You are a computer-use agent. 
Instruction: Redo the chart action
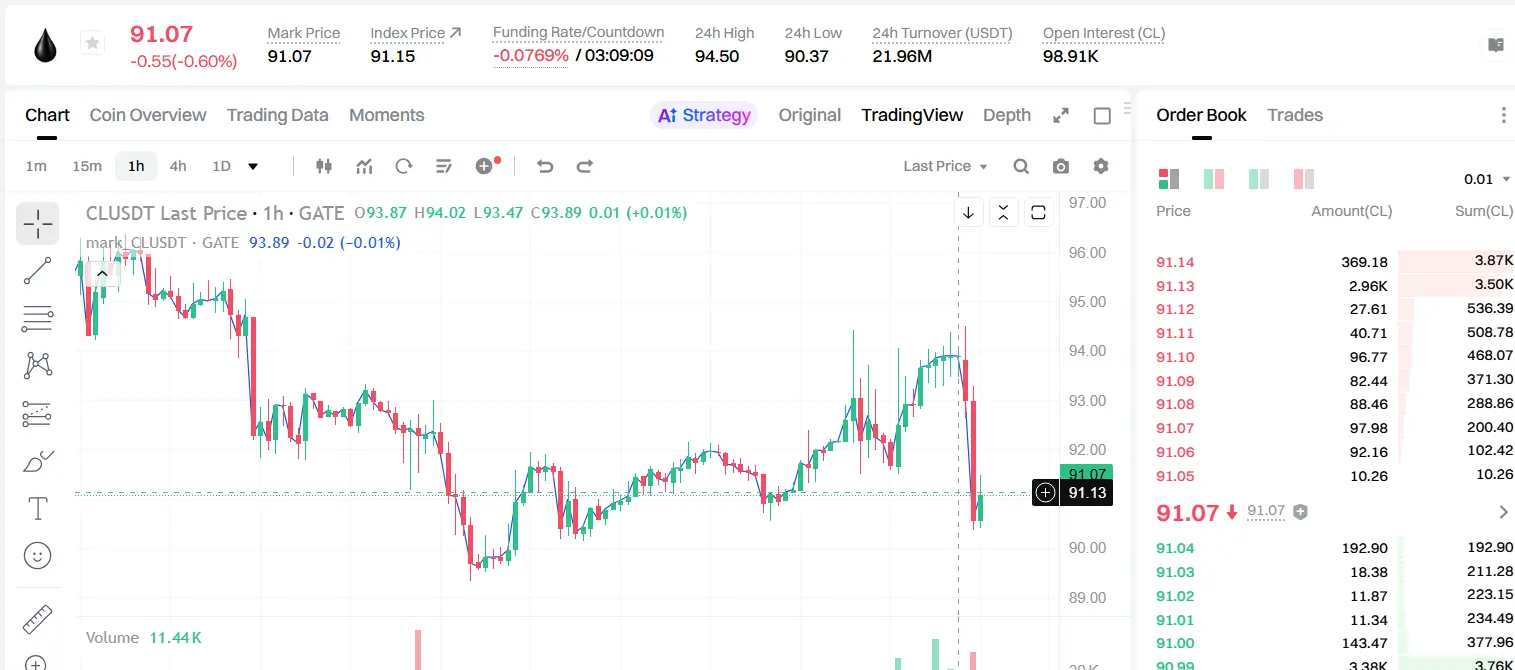(585, 166)
